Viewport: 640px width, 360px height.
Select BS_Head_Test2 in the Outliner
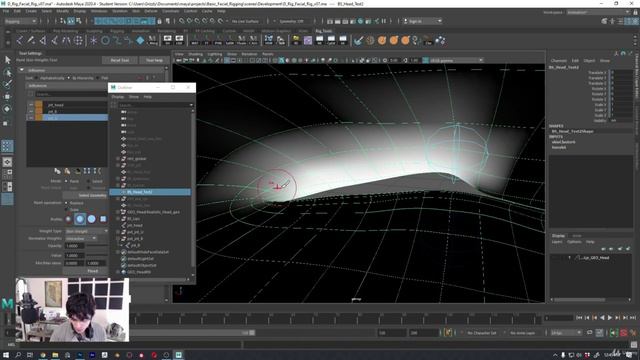point(150,192)
